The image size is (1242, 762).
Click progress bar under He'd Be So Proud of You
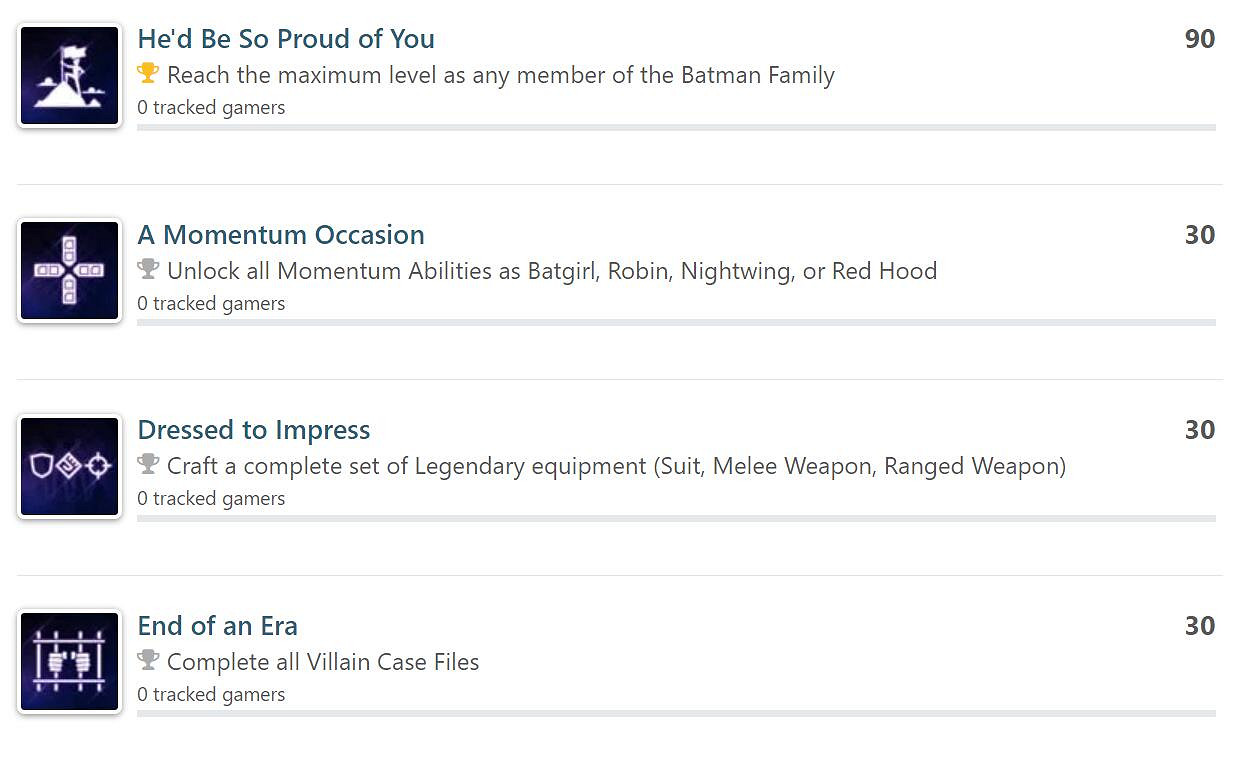[676, 128]
